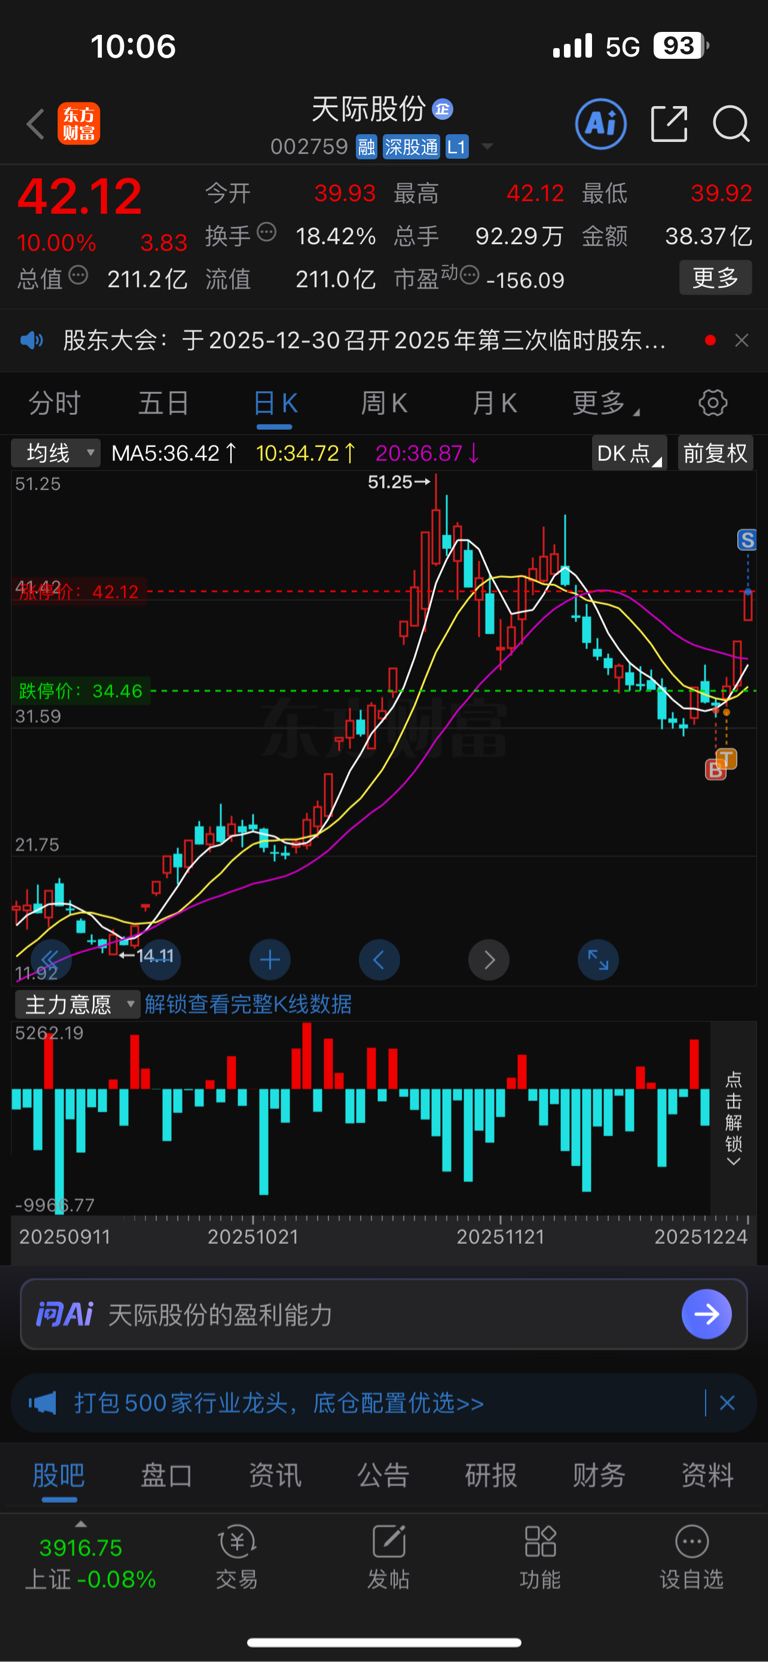
Task: Open the 均线 indicator dropdown
Action: click(x=56, y=453)
